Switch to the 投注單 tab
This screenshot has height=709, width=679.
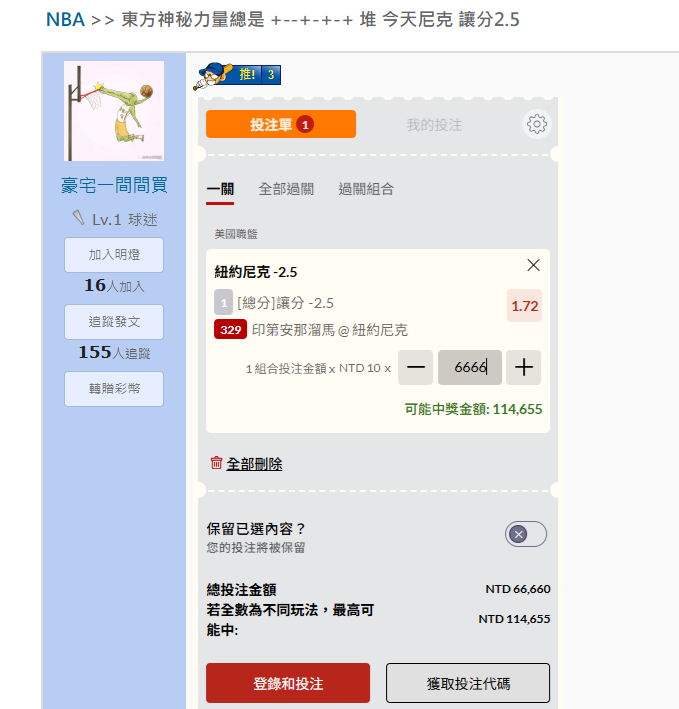point(281,124)
